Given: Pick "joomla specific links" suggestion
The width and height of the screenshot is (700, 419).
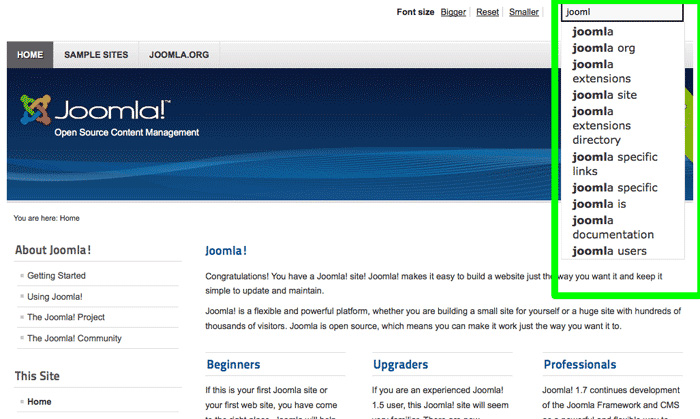Looking at the screenshot, I should point(615,164).
